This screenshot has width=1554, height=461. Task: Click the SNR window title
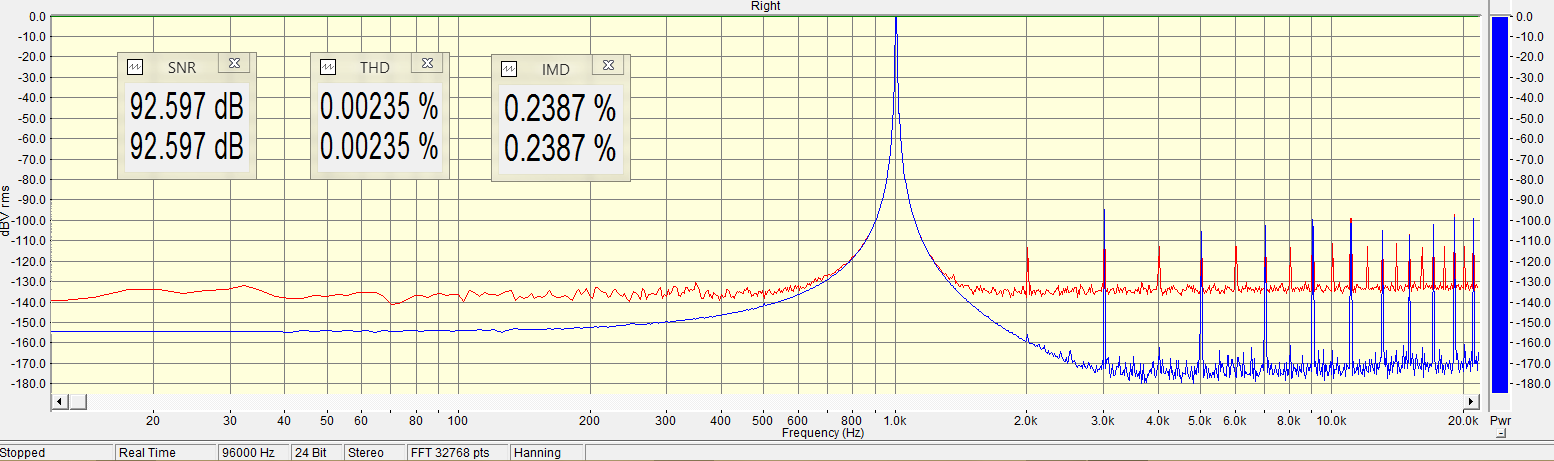(x=182, y=67)
